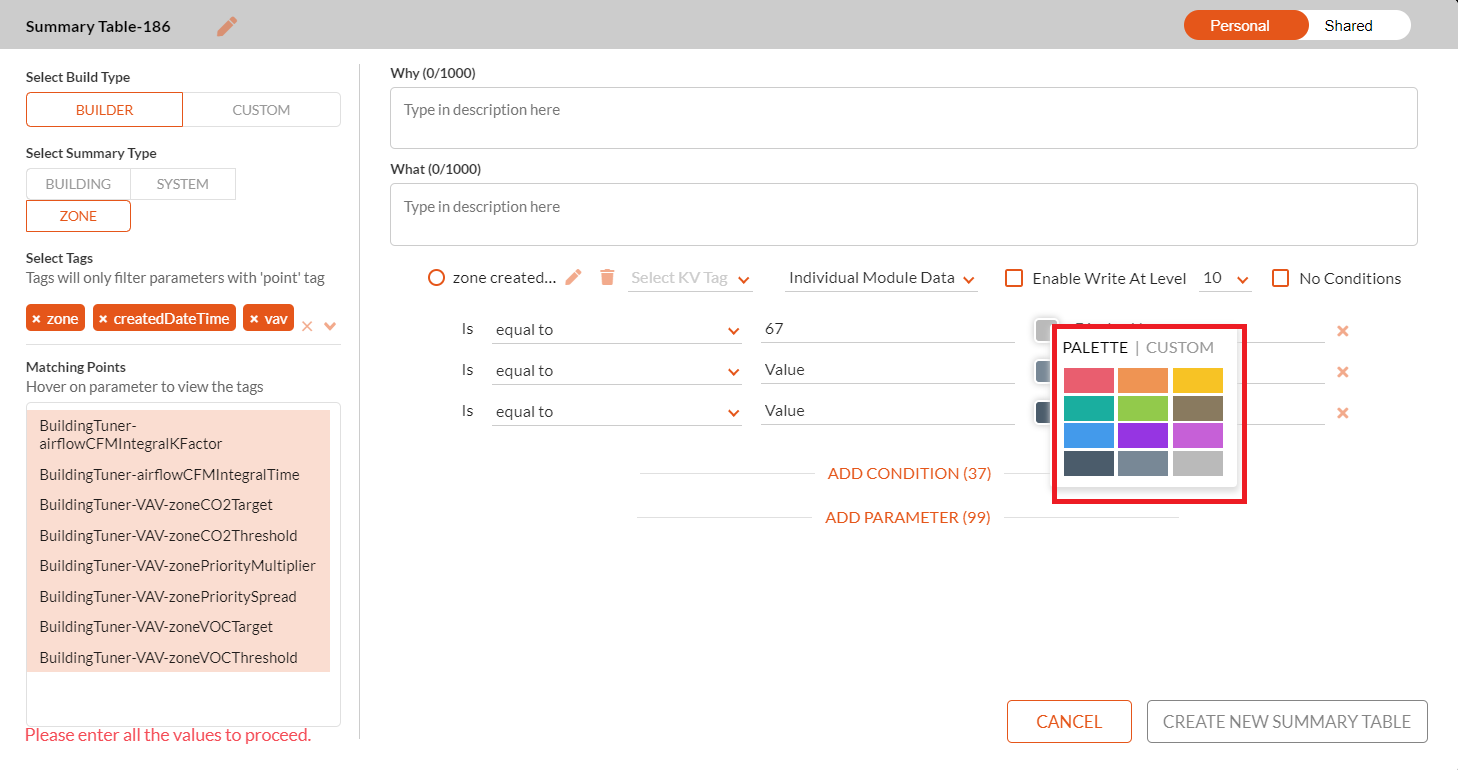Remove the zone tag chip
This screenshot has height=770, width=1458.
(x=37, y=319)
